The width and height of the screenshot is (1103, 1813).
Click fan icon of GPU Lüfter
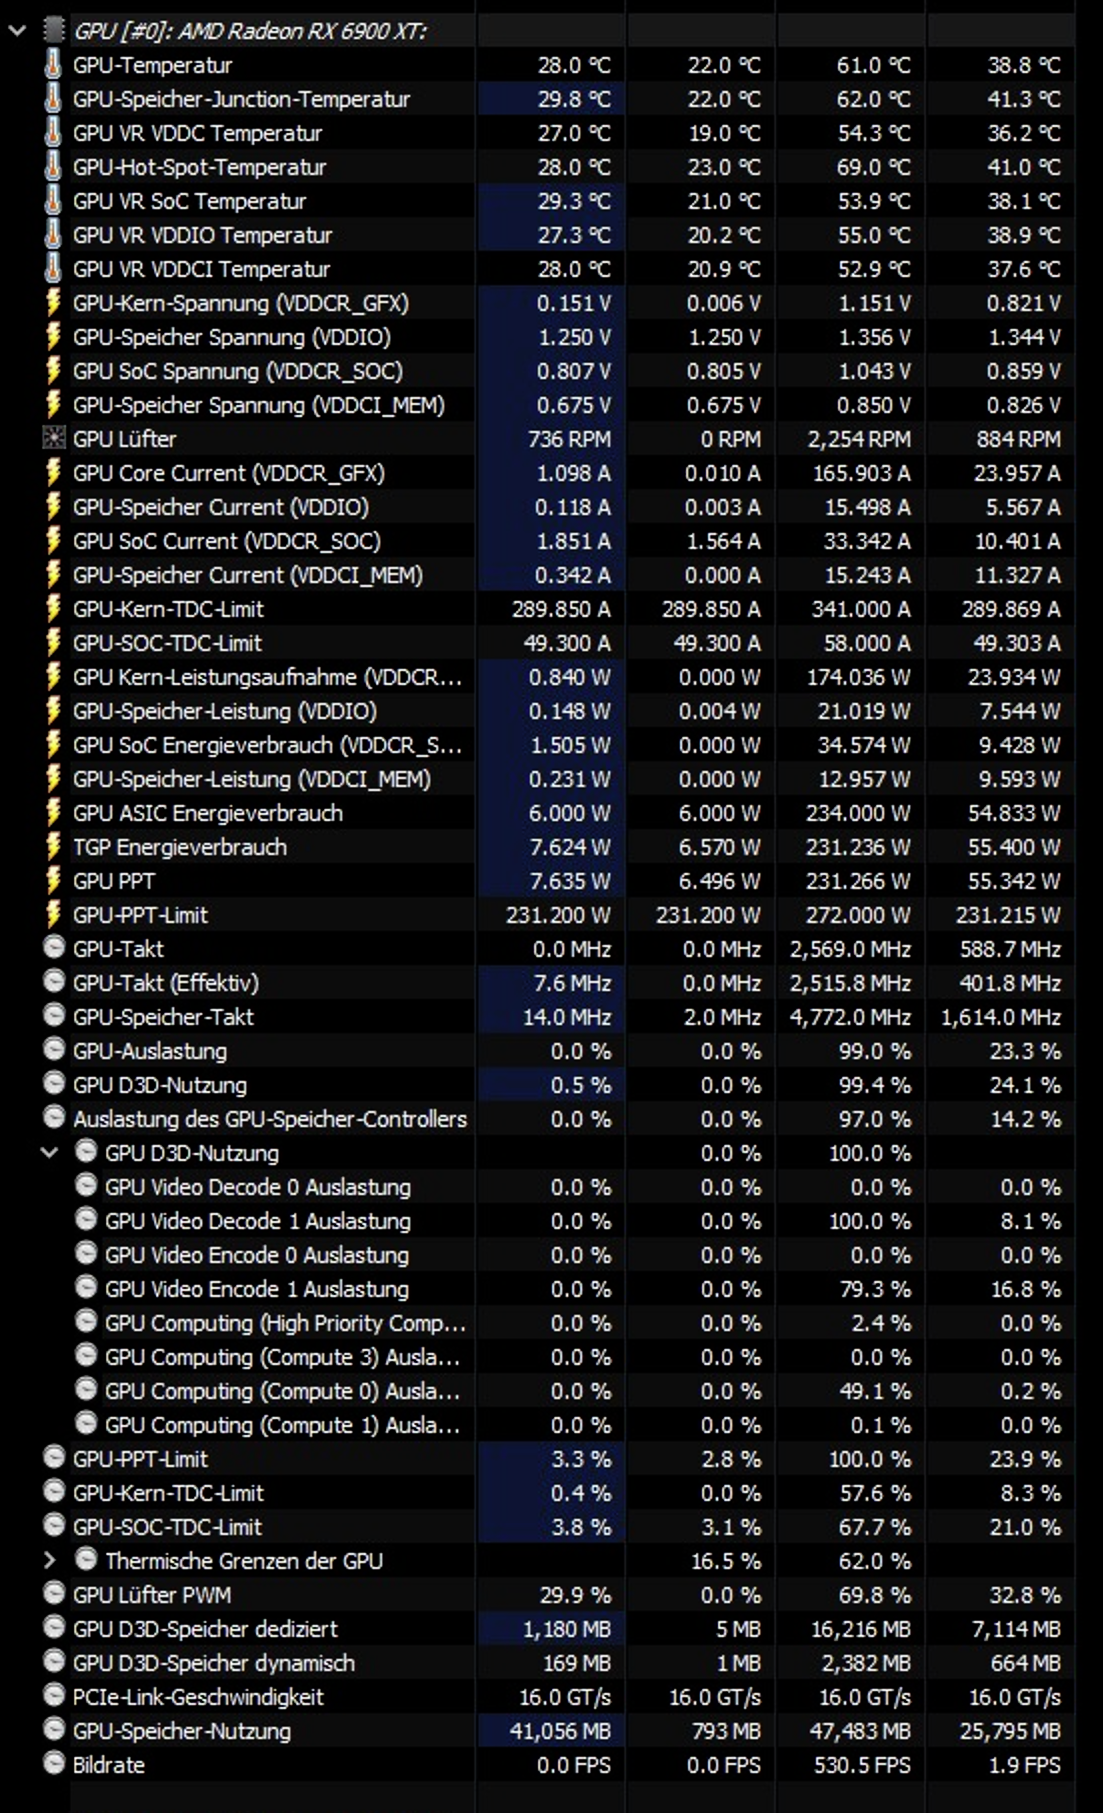click(53, 439)
